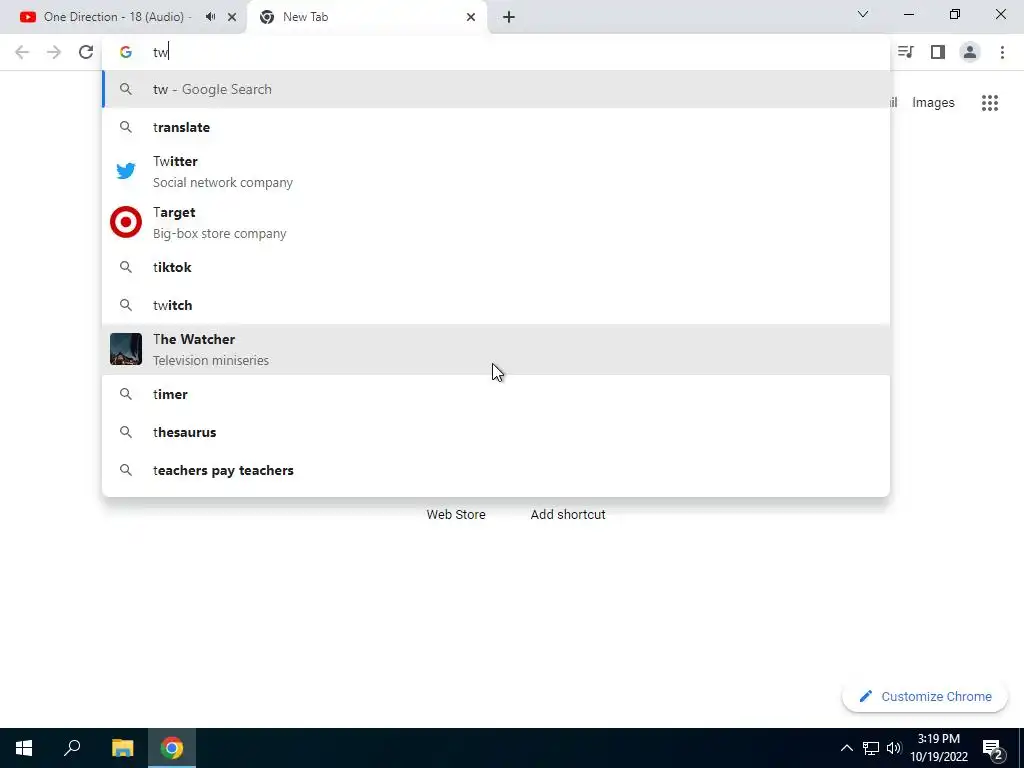This screenshot has width=1024, height=768.
Task: Choose Target big-box store suggestion
Action: 496,223
